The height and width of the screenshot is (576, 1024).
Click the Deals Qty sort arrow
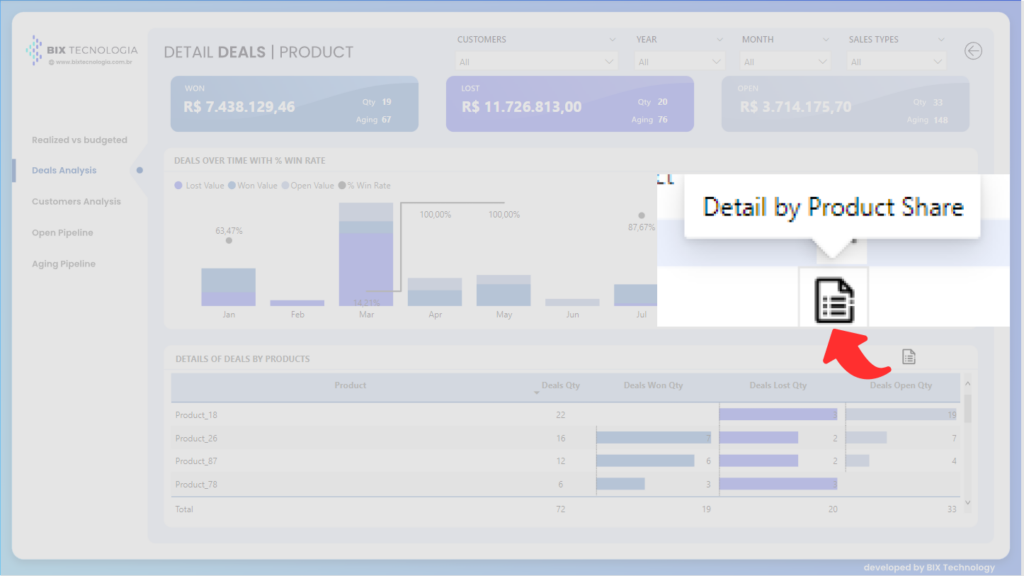coord(537,393)
